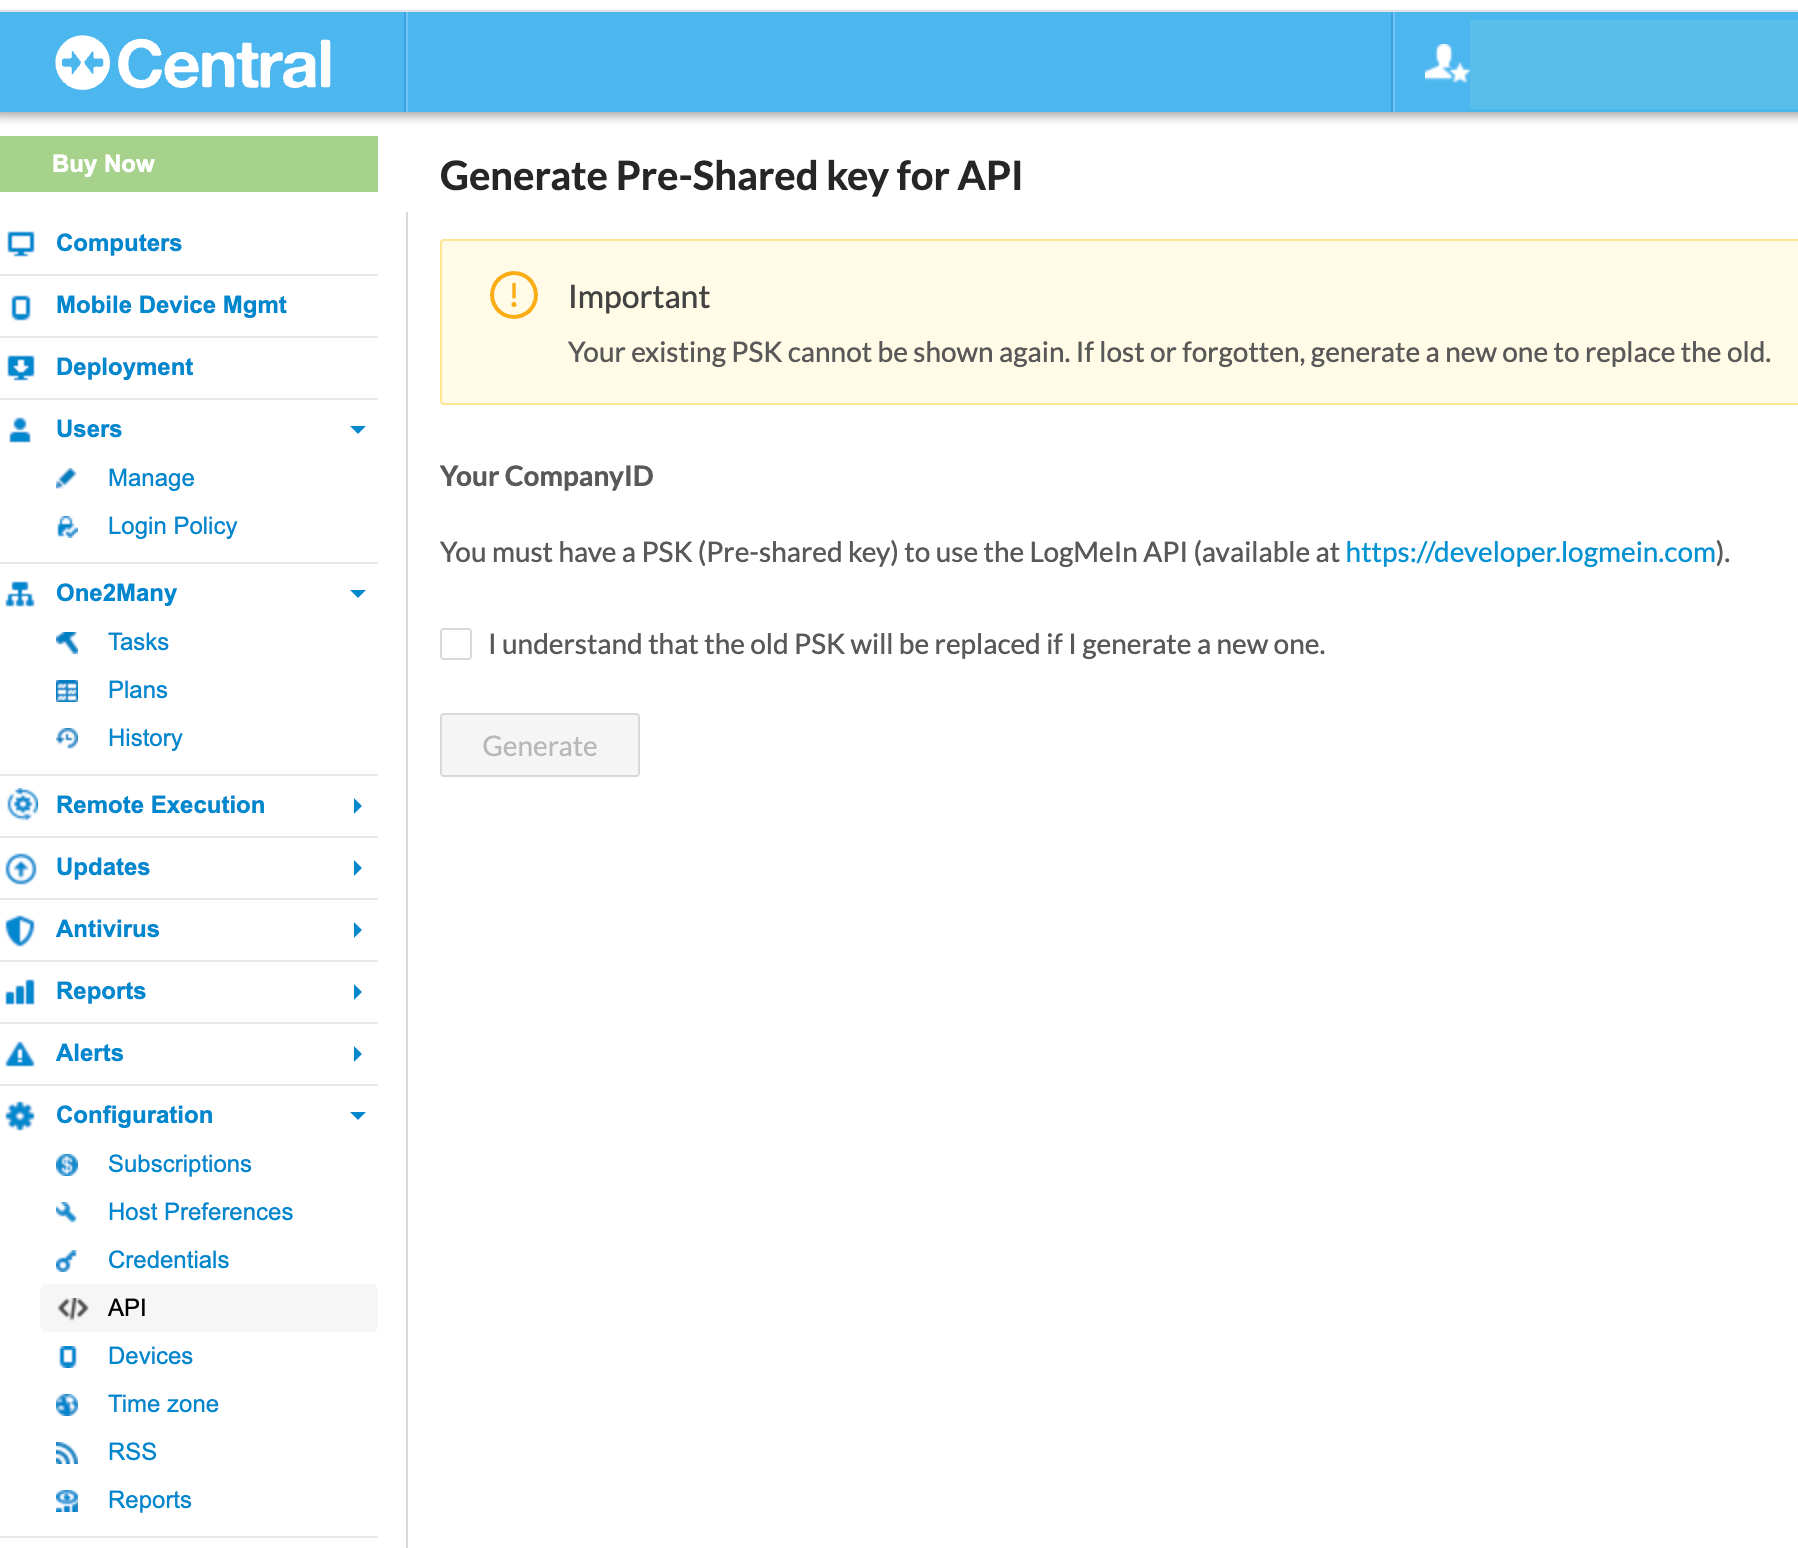
Task: Click the Central logo icon
Action: [x=82, y=63]
